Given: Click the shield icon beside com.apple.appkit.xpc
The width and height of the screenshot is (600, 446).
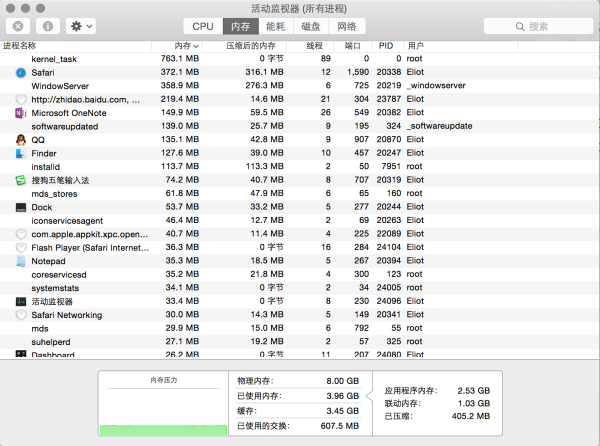Looking at the screenshot, I should [21, 234].
